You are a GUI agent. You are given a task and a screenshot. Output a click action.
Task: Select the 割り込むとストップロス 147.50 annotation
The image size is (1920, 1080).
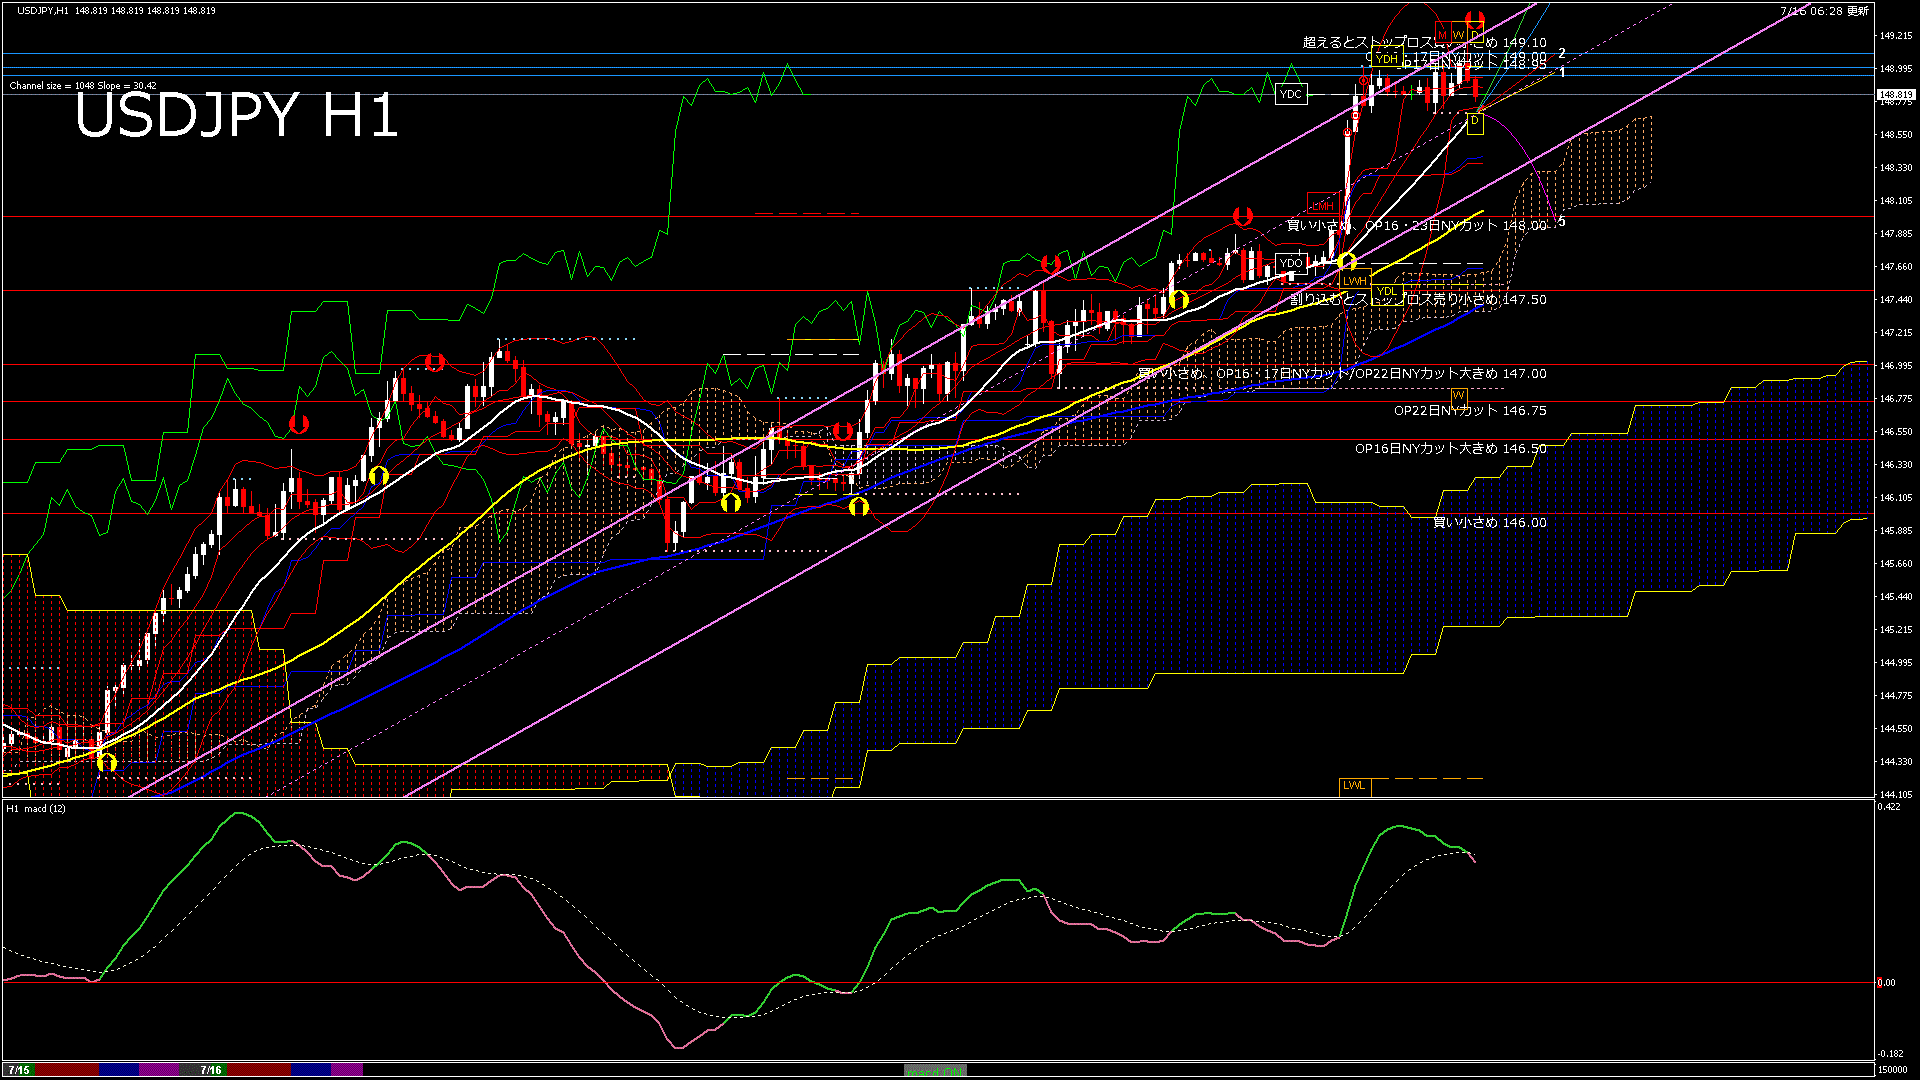(1418, 300)
